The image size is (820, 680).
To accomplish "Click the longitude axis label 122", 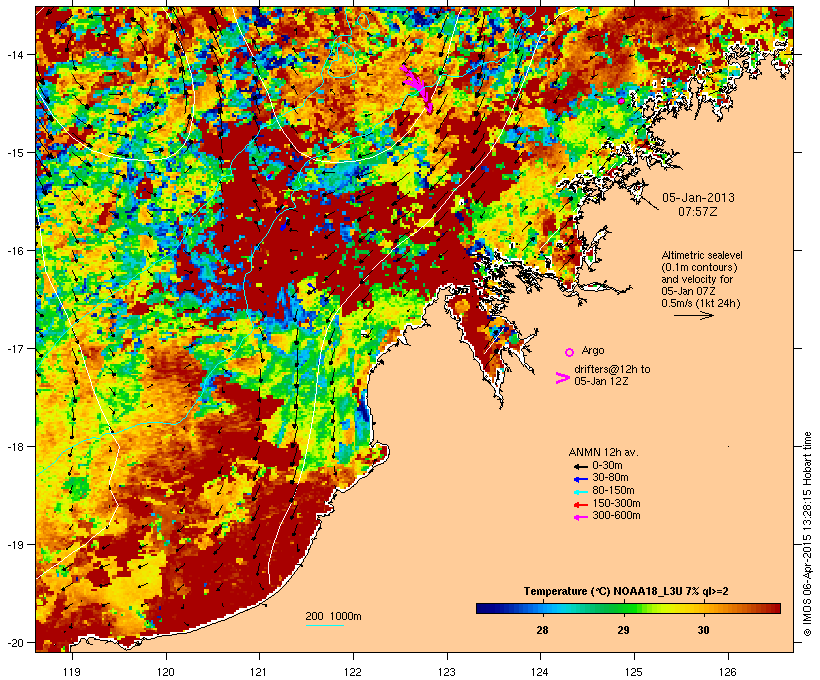I will (353, 672).
